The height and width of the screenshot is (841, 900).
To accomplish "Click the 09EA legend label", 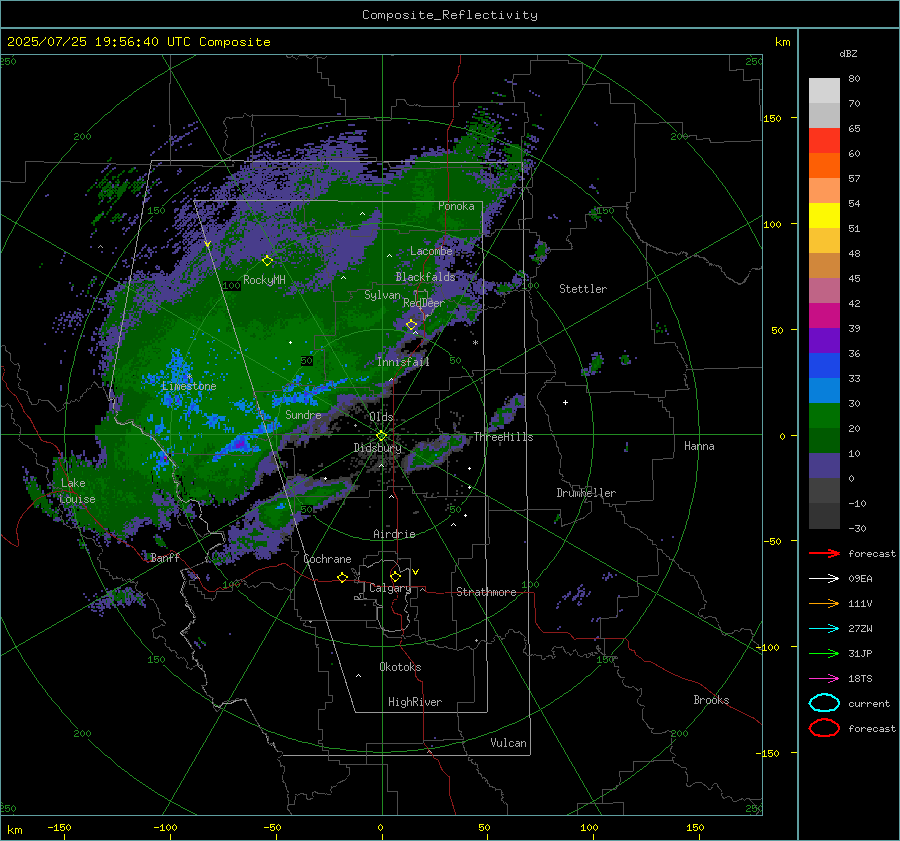I will (860, 579).
